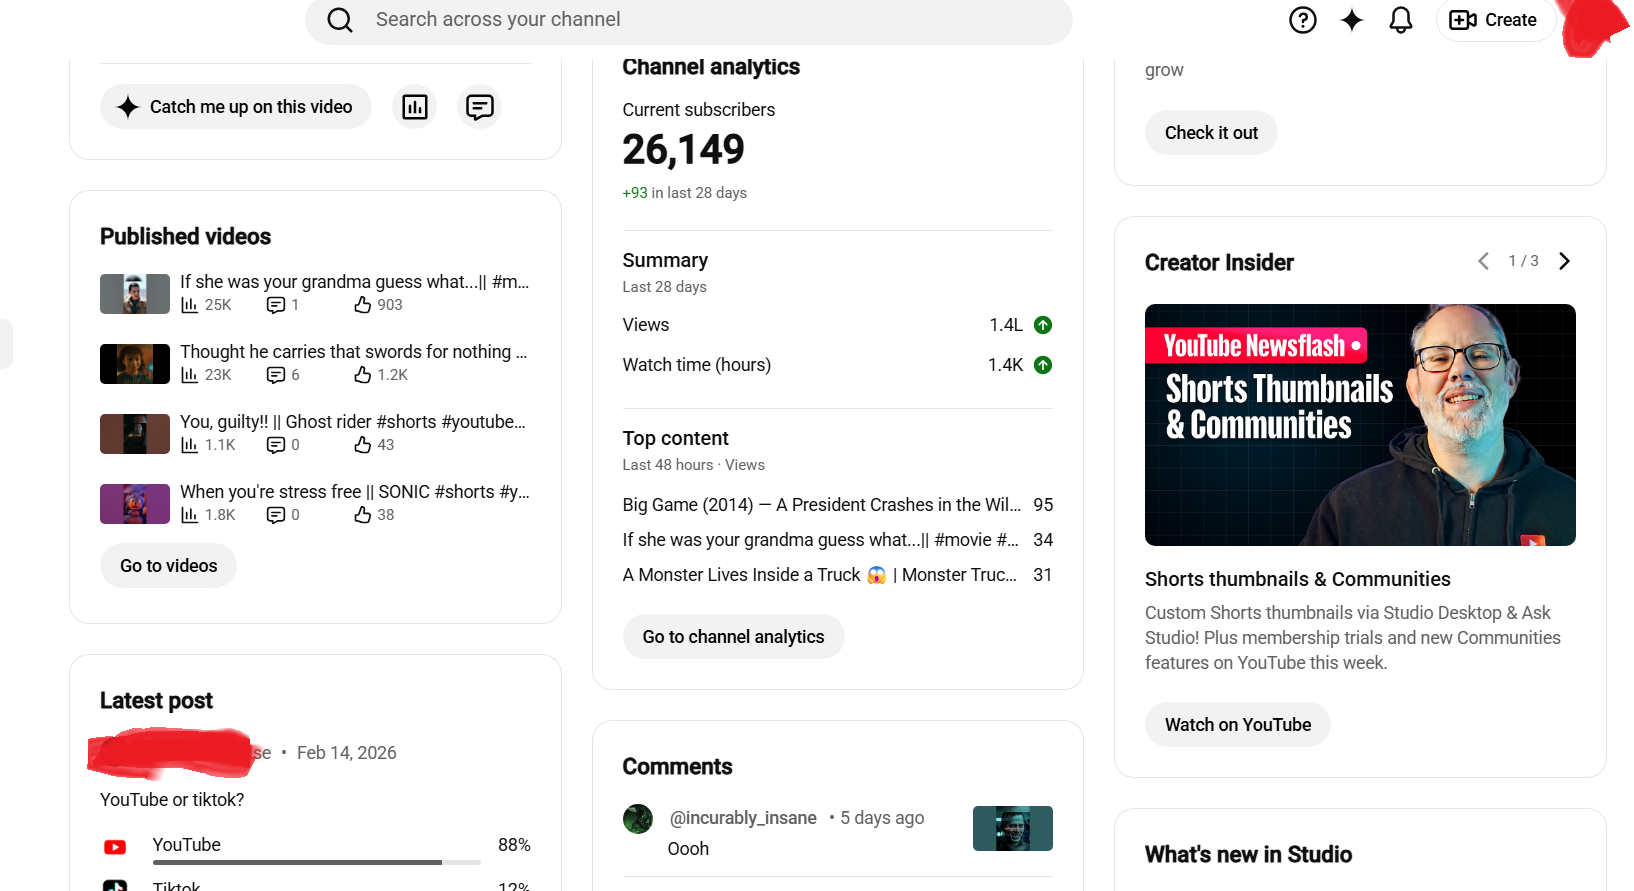Image resolution: width=1634 pixels, height=891 pixels.
Task: Click views chart icon for grandma video
Action: [x=189, y=305]
